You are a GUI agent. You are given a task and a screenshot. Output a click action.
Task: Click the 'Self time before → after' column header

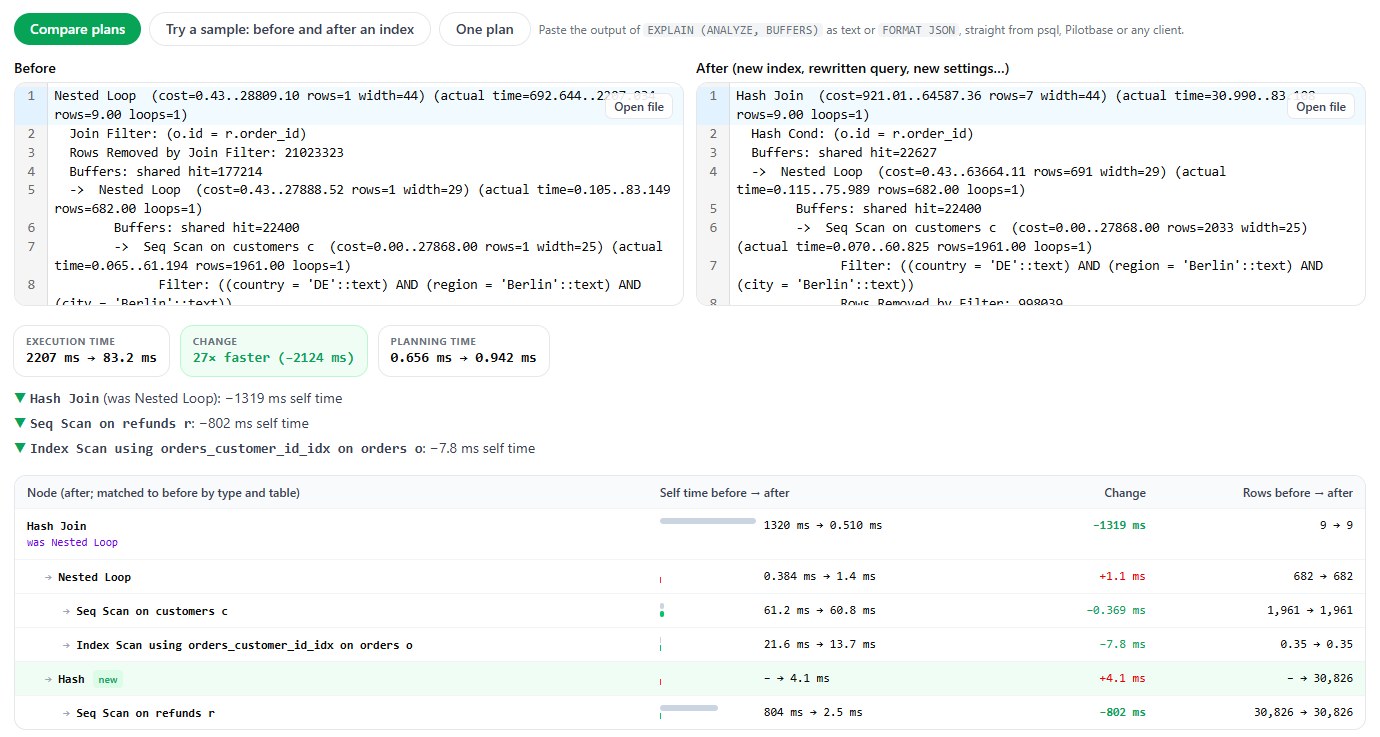(724, 493)
